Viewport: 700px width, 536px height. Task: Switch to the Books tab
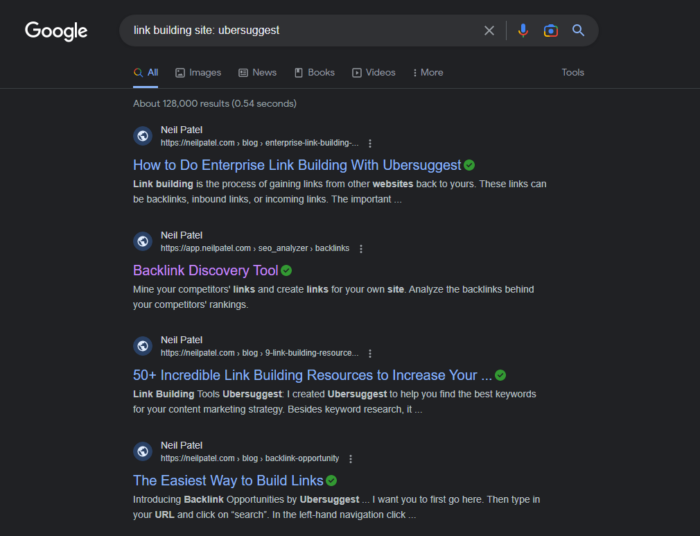point(315,72)
